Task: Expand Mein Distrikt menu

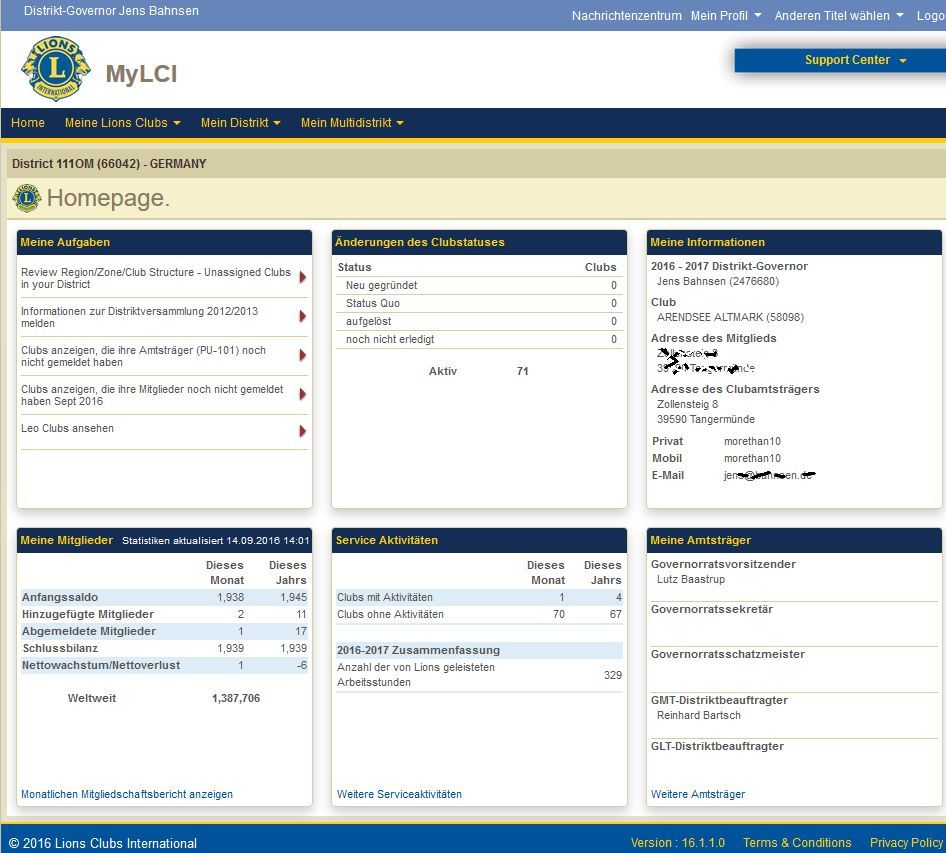Action: 241,122
